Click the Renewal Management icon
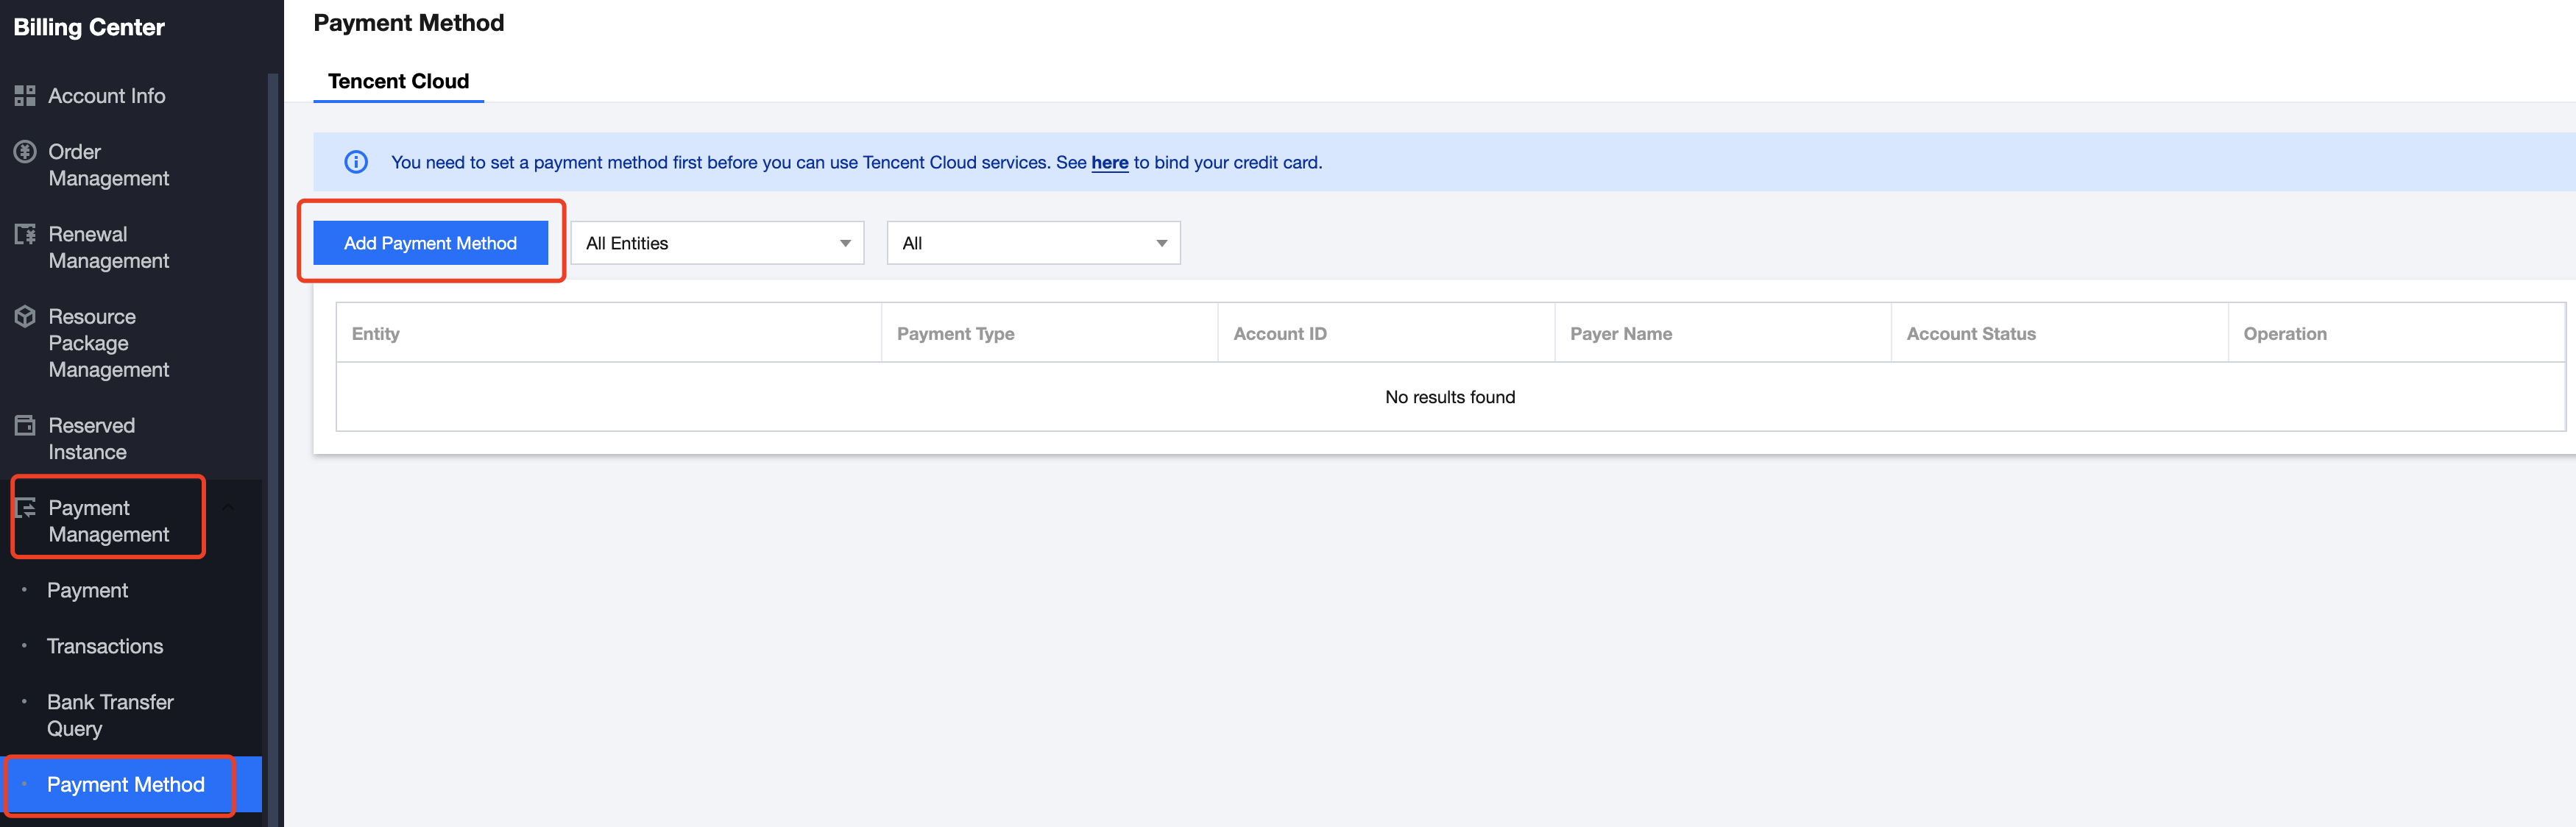 pos(25,234)
